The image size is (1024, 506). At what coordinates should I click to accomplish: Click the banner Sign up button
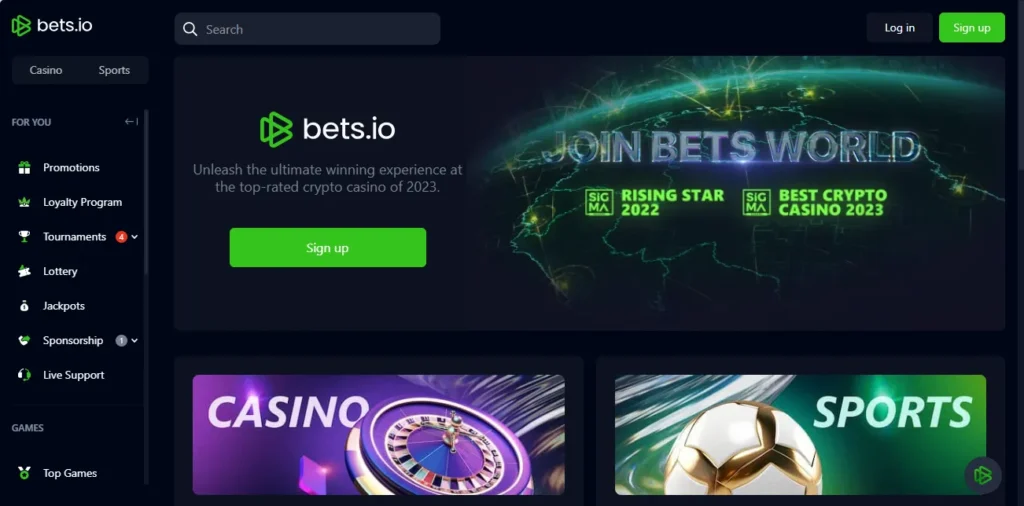[x=328, y=247]
